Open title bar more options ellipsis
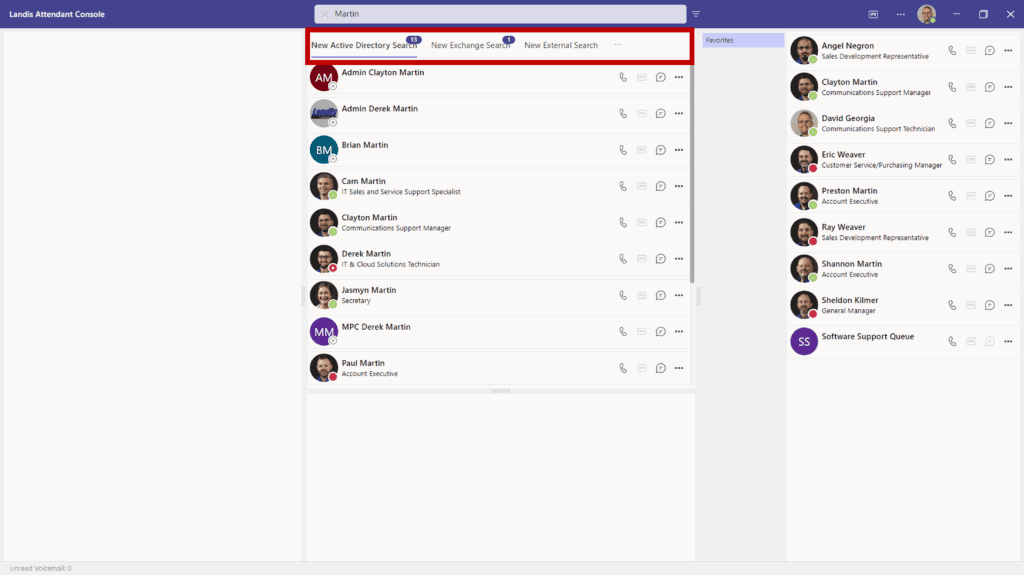The width and height of the screenshot is (1024, 575). [901, 14]
